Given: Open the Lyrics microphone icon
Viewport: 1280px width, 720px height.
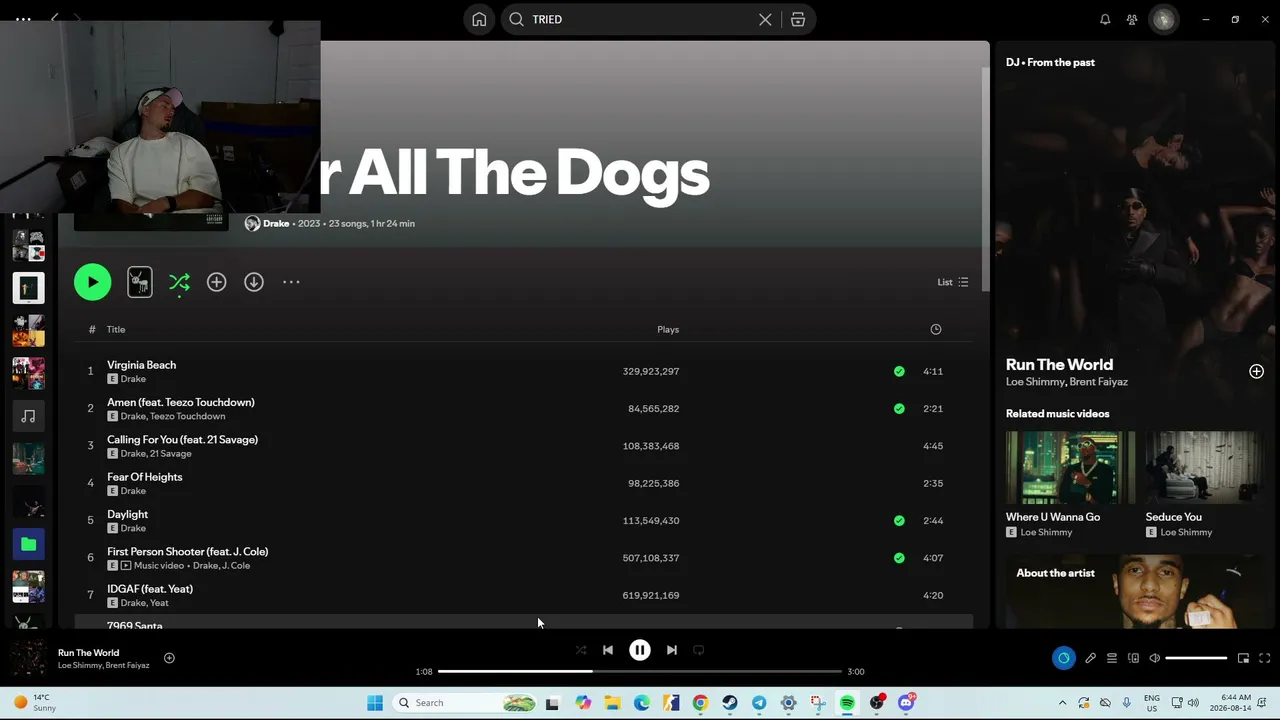Looking at the screenshot, I should 1091,658.
